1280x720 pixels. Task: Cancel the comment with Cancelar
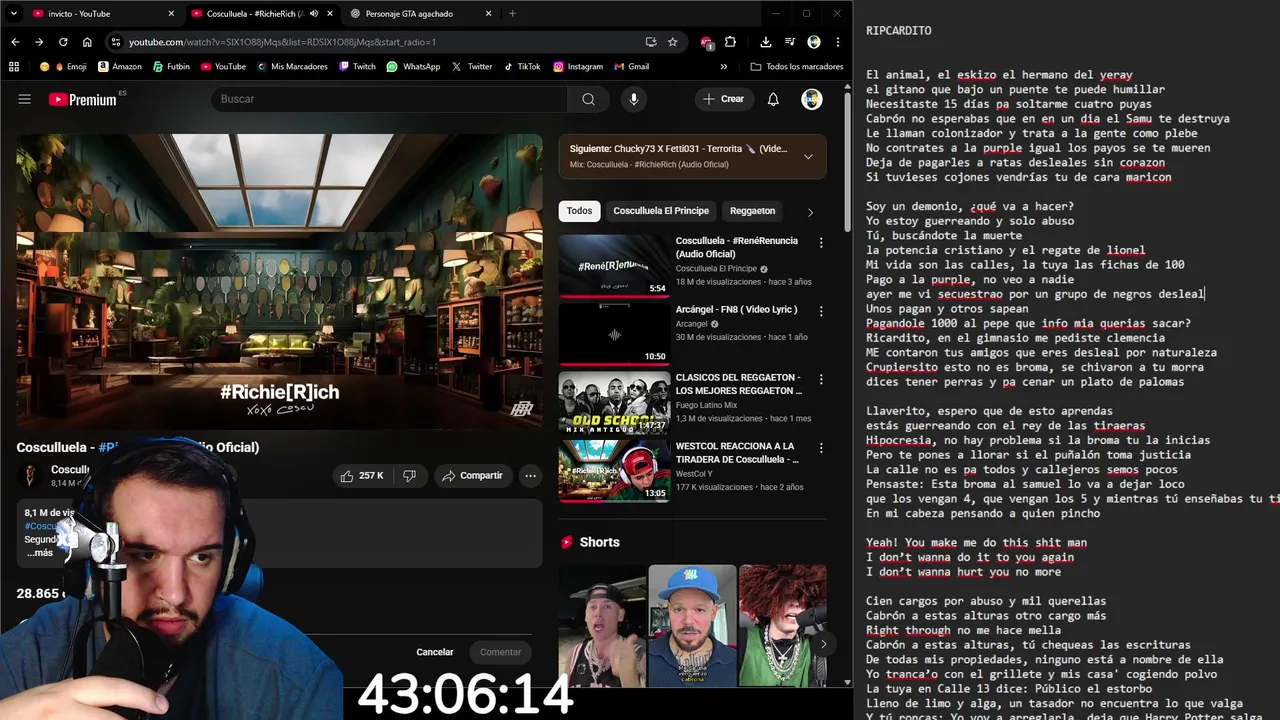435,652
